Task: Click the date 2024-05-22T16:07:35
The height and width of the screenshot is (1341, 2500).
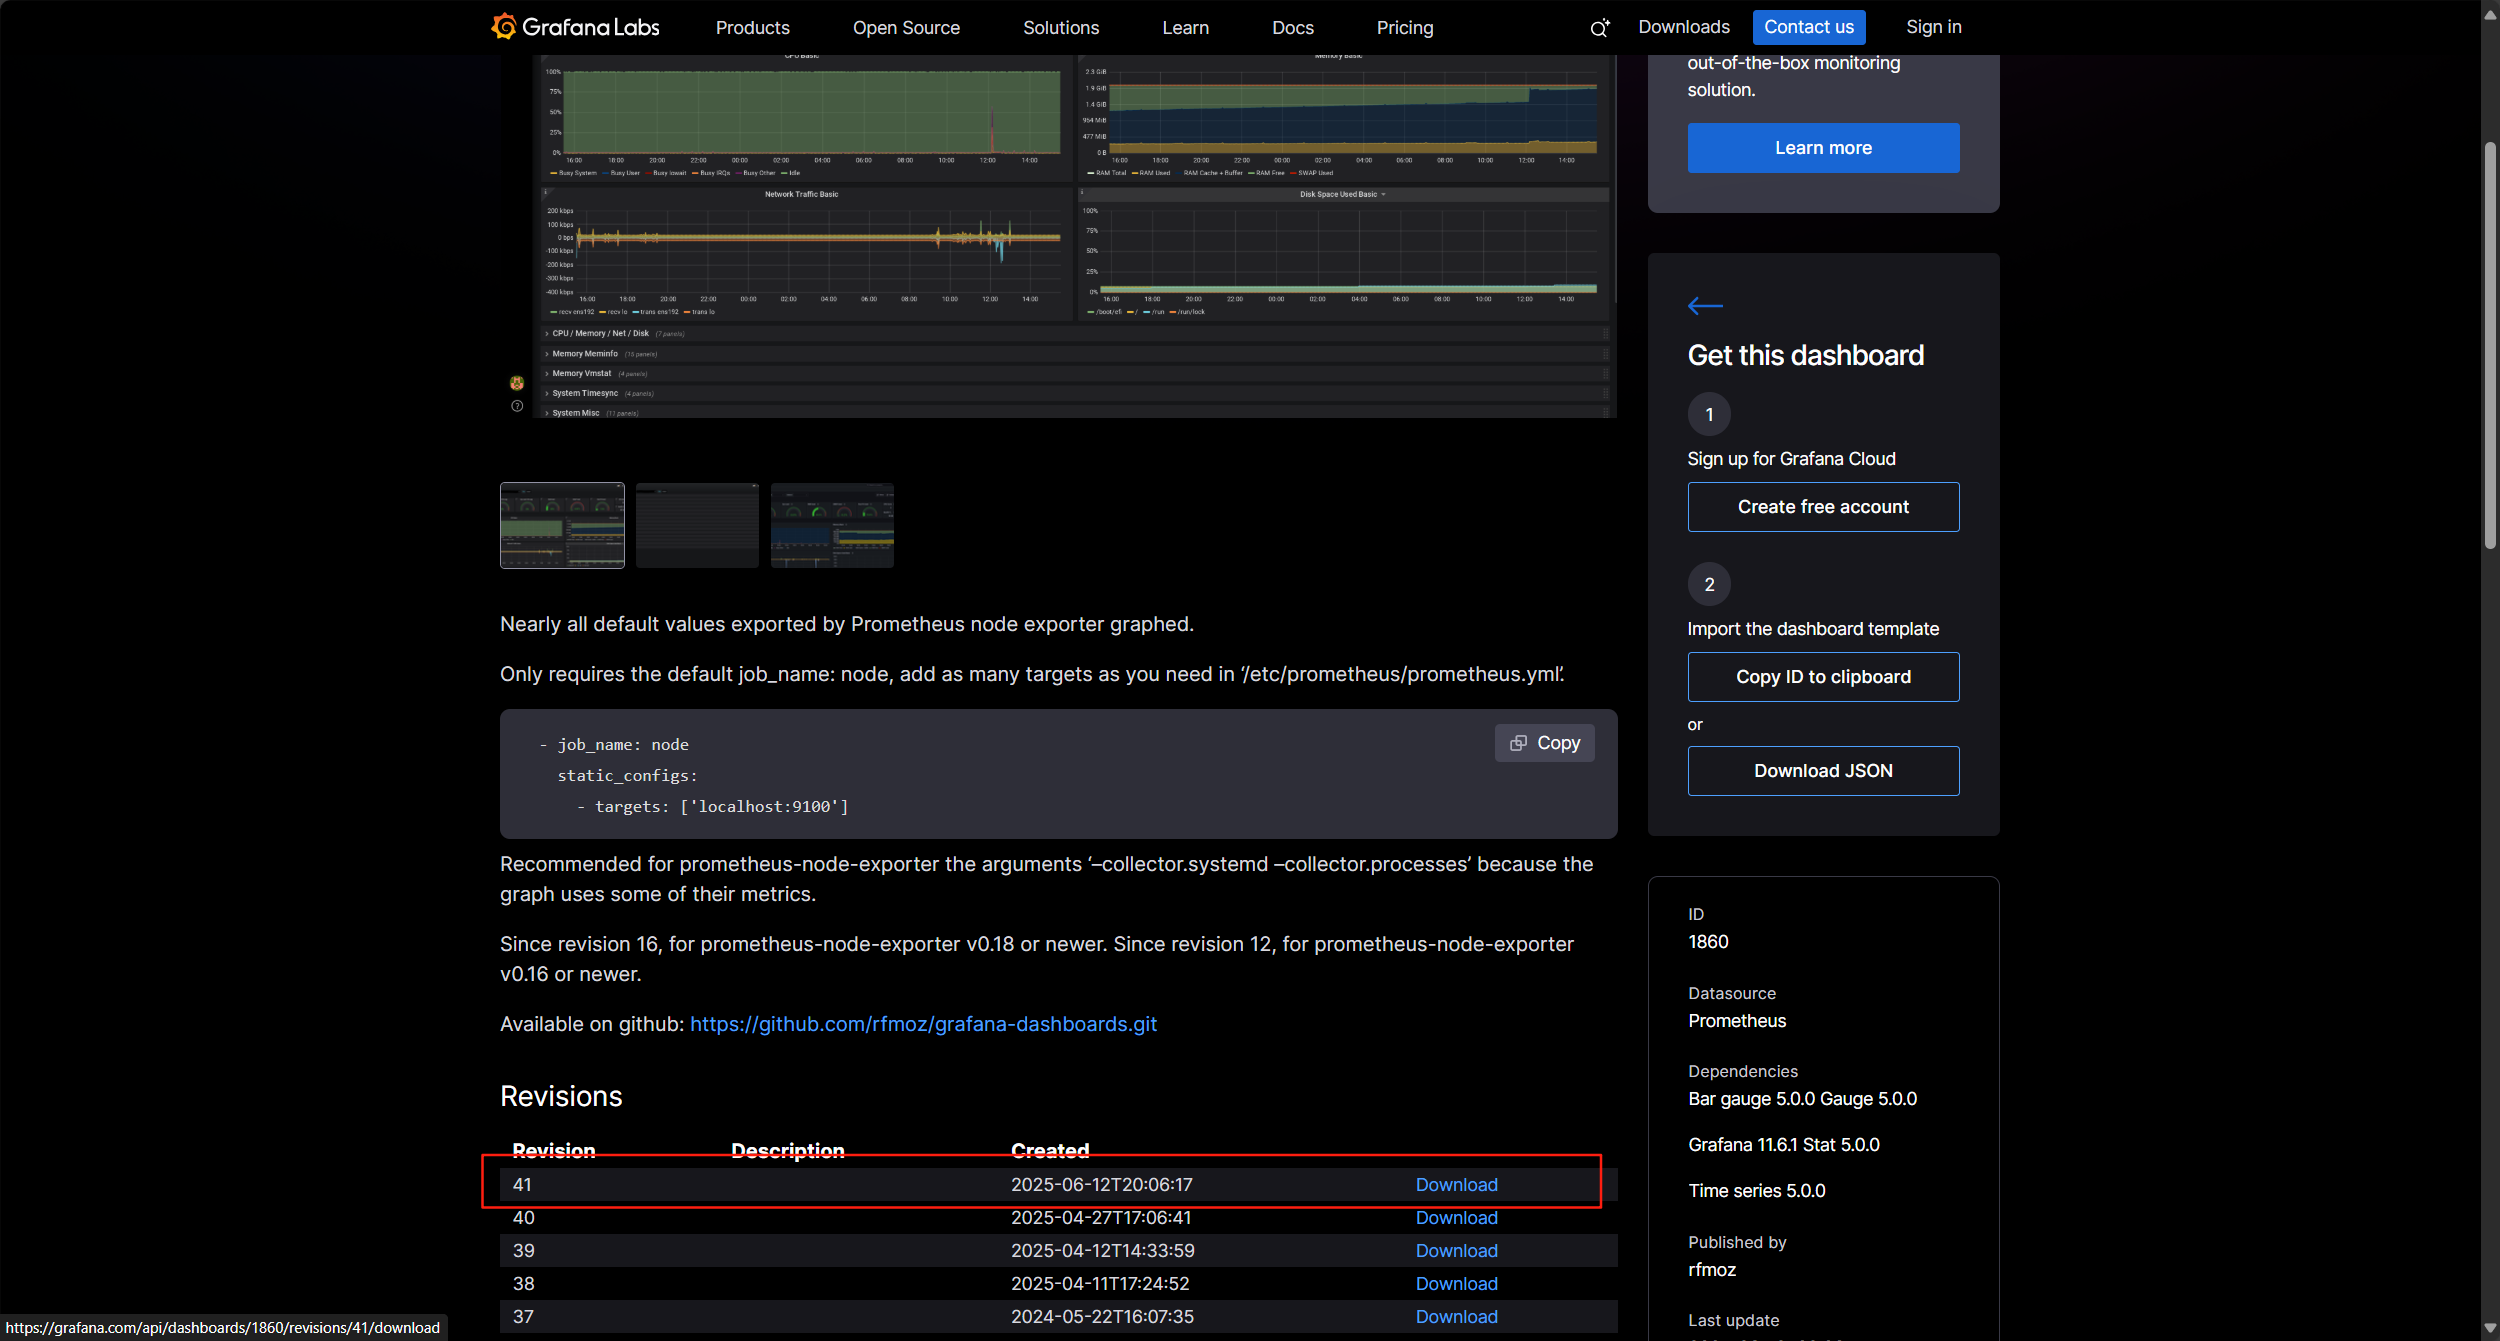Action: 1102,1317
